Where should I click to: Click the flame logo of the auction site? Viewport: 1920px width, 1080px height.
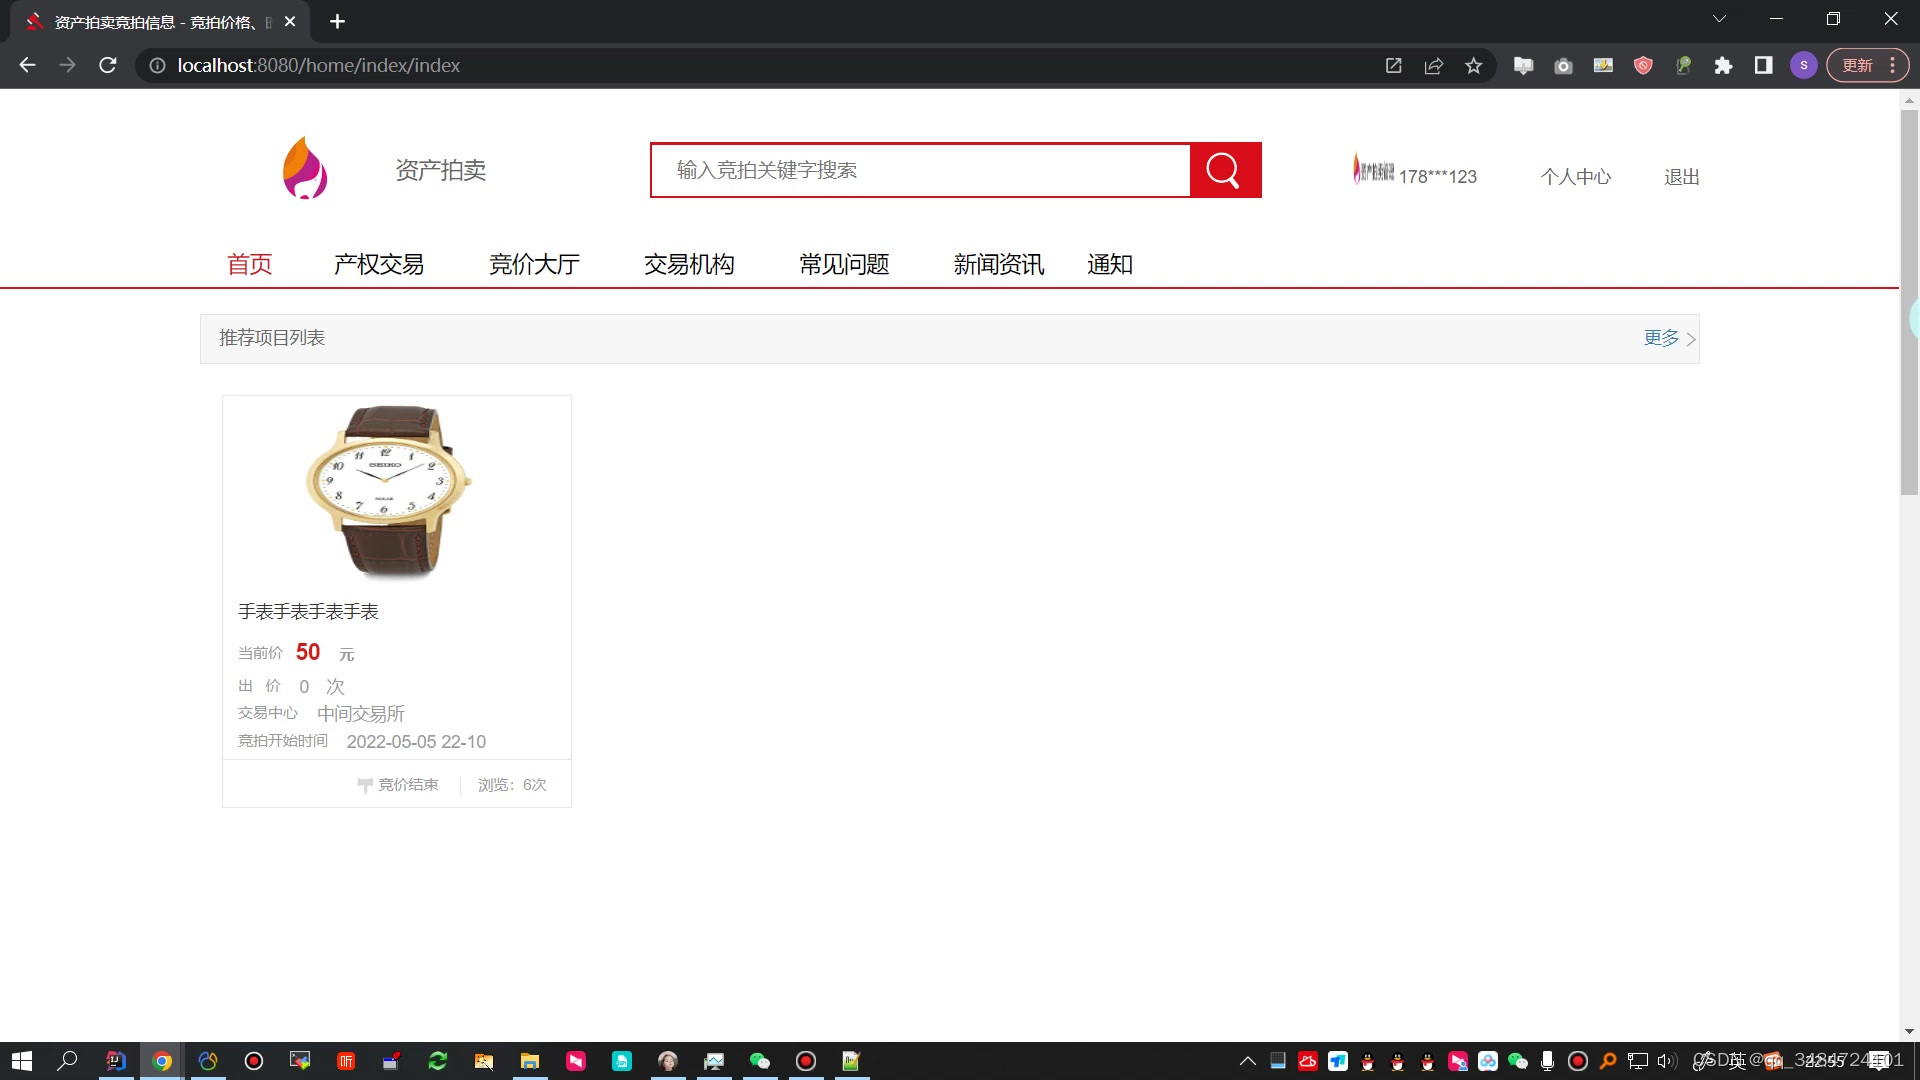[305, 168]
